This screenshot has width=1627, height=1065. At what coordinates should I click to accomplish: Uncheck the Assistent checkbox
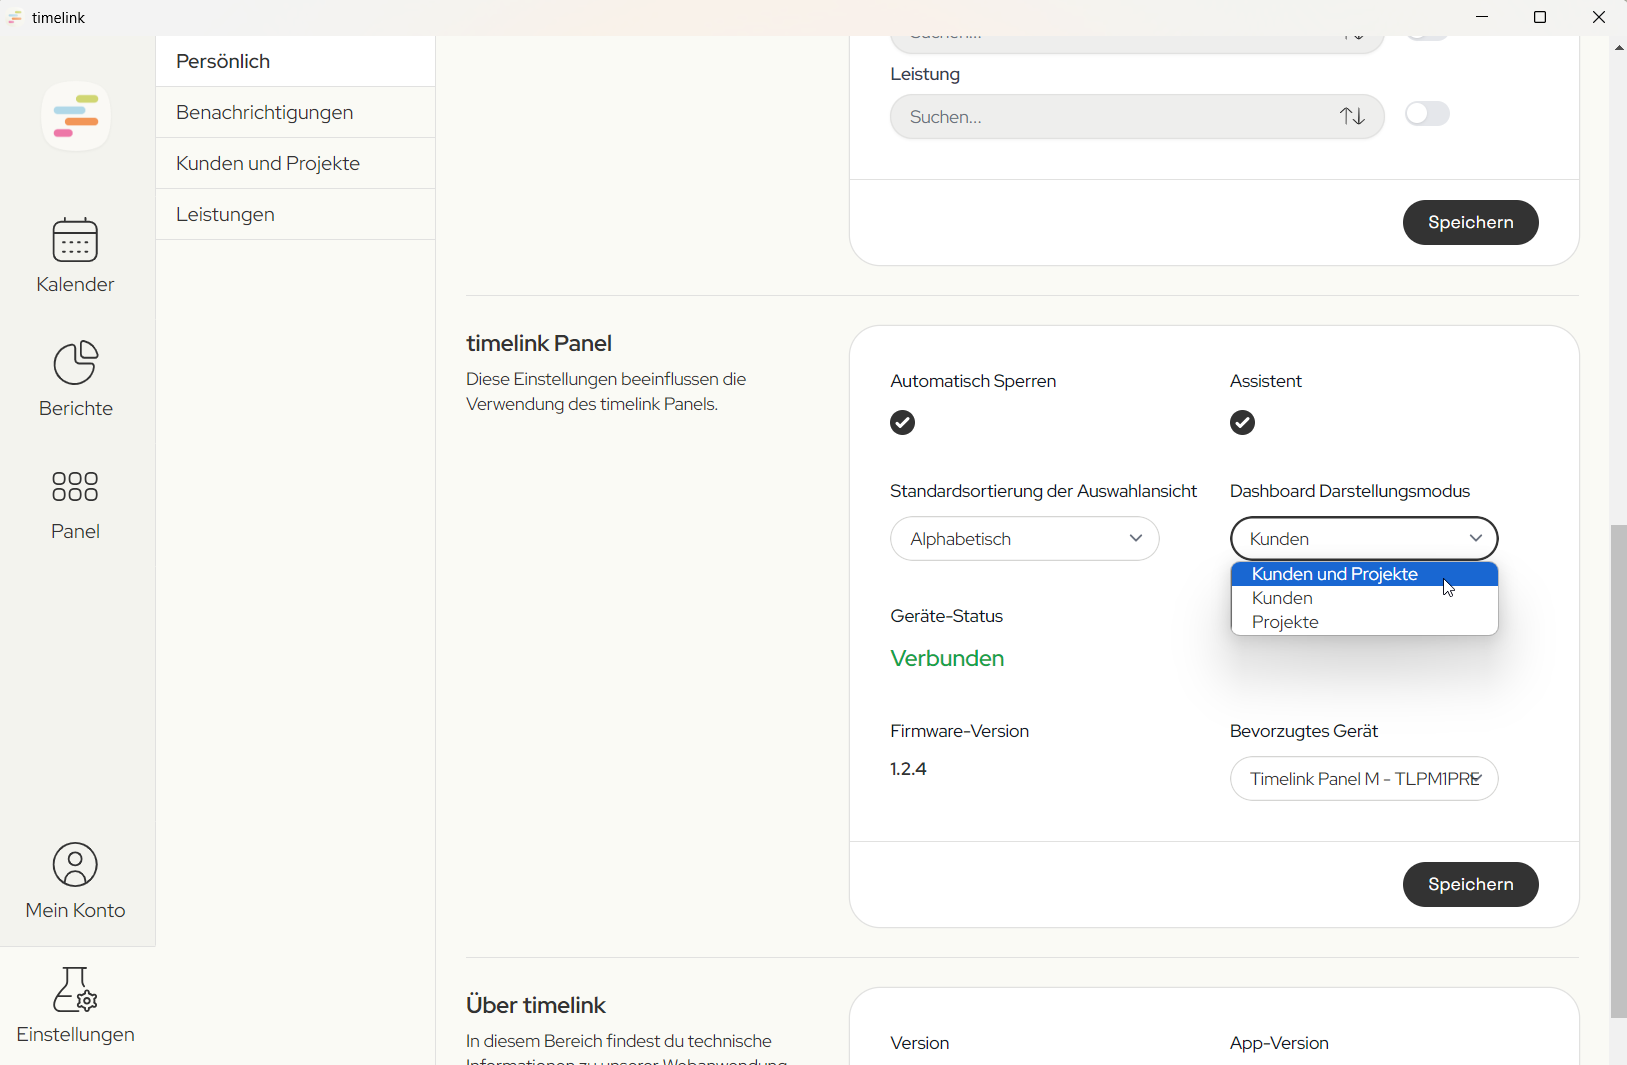[x=1243, y=423]
